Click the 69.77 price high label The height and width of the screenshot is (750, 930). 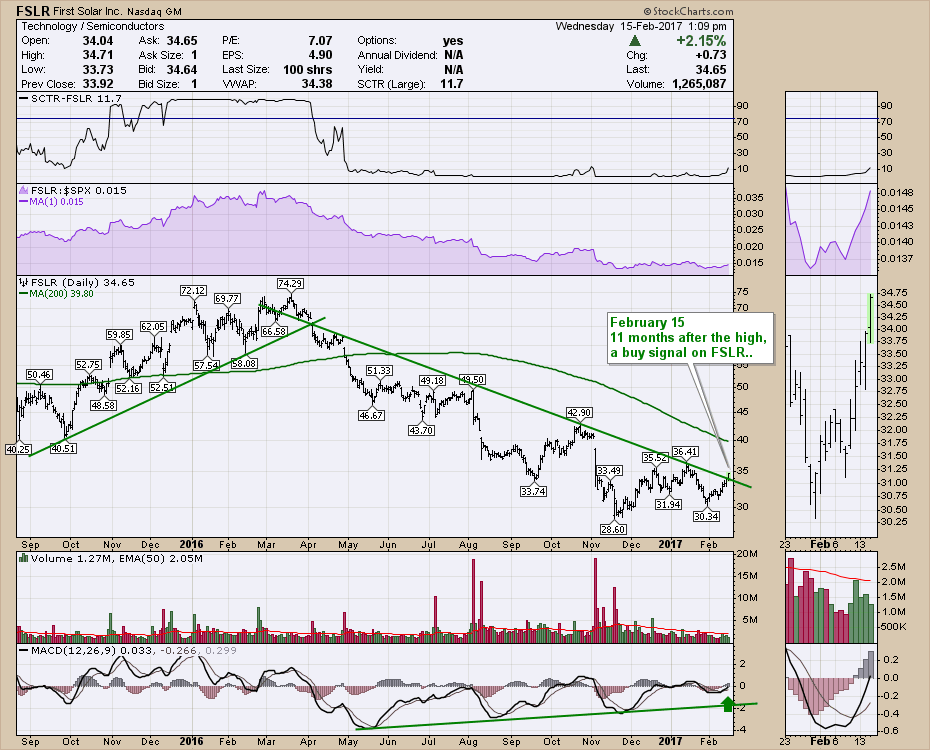click(x=227, y=299)
